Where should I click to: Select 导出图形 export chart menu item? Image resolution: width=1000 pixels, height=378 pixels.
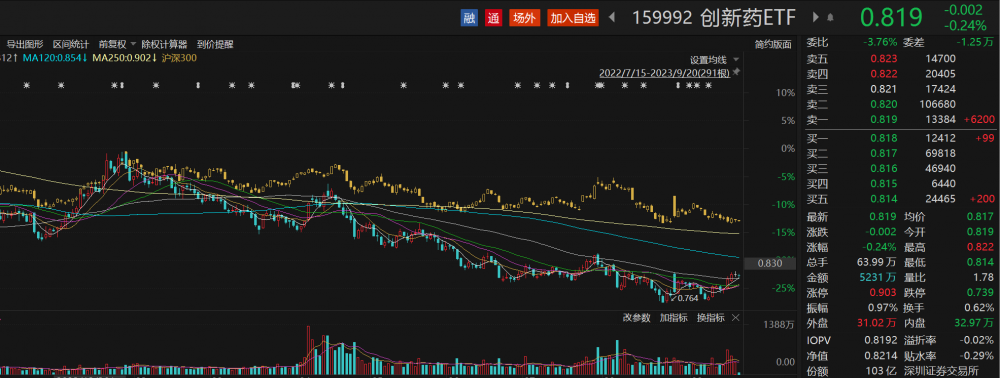pyautogui.click(x=25, y=45)
